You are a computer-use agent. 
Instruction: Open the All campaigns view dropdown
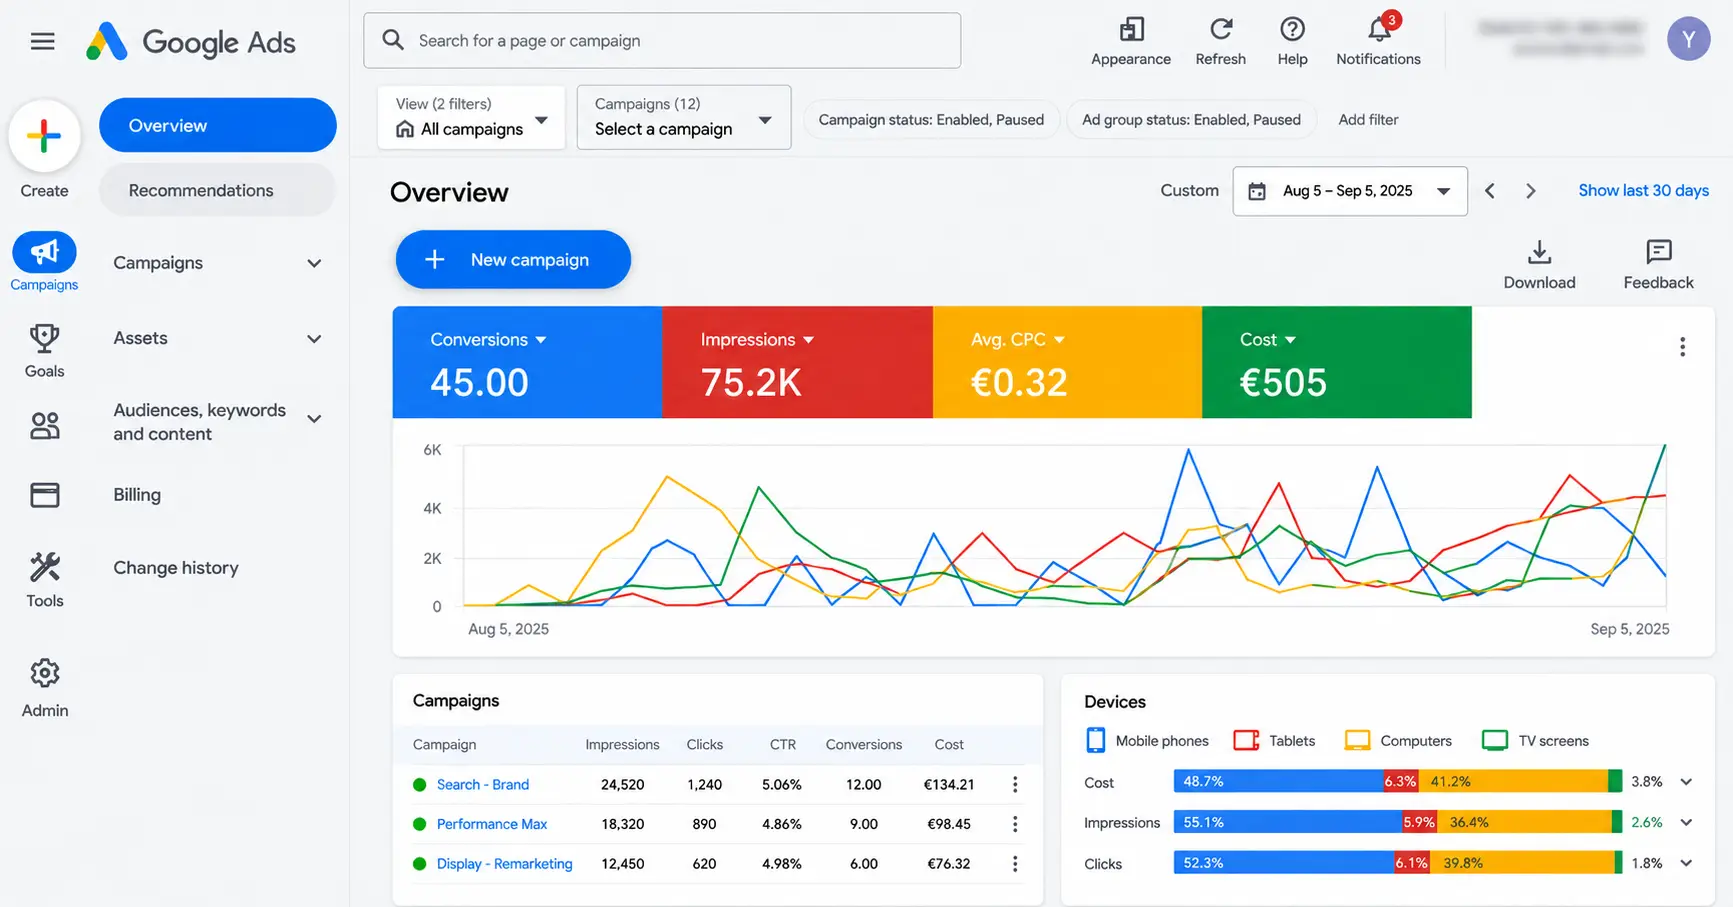[x=471, y=118]
